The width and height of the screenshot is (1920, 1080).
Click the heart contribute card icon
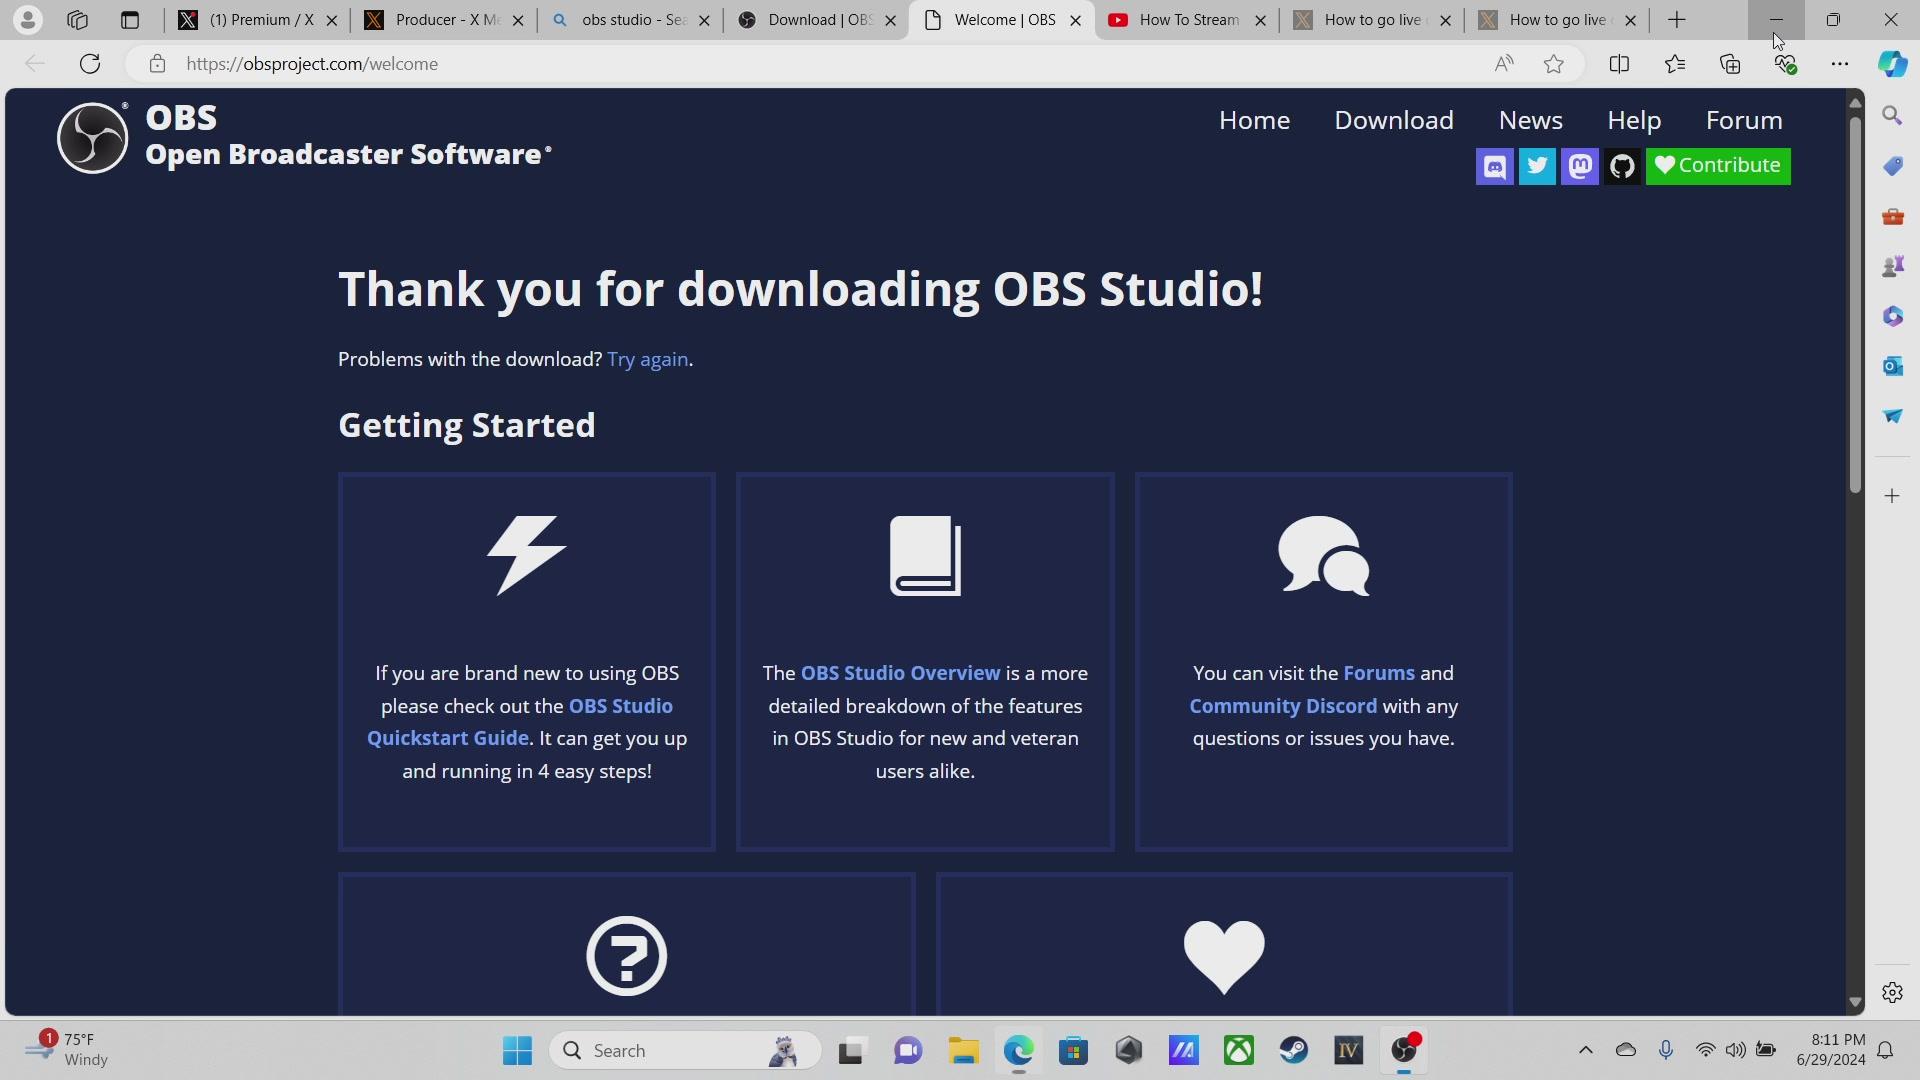[1224, 957]
